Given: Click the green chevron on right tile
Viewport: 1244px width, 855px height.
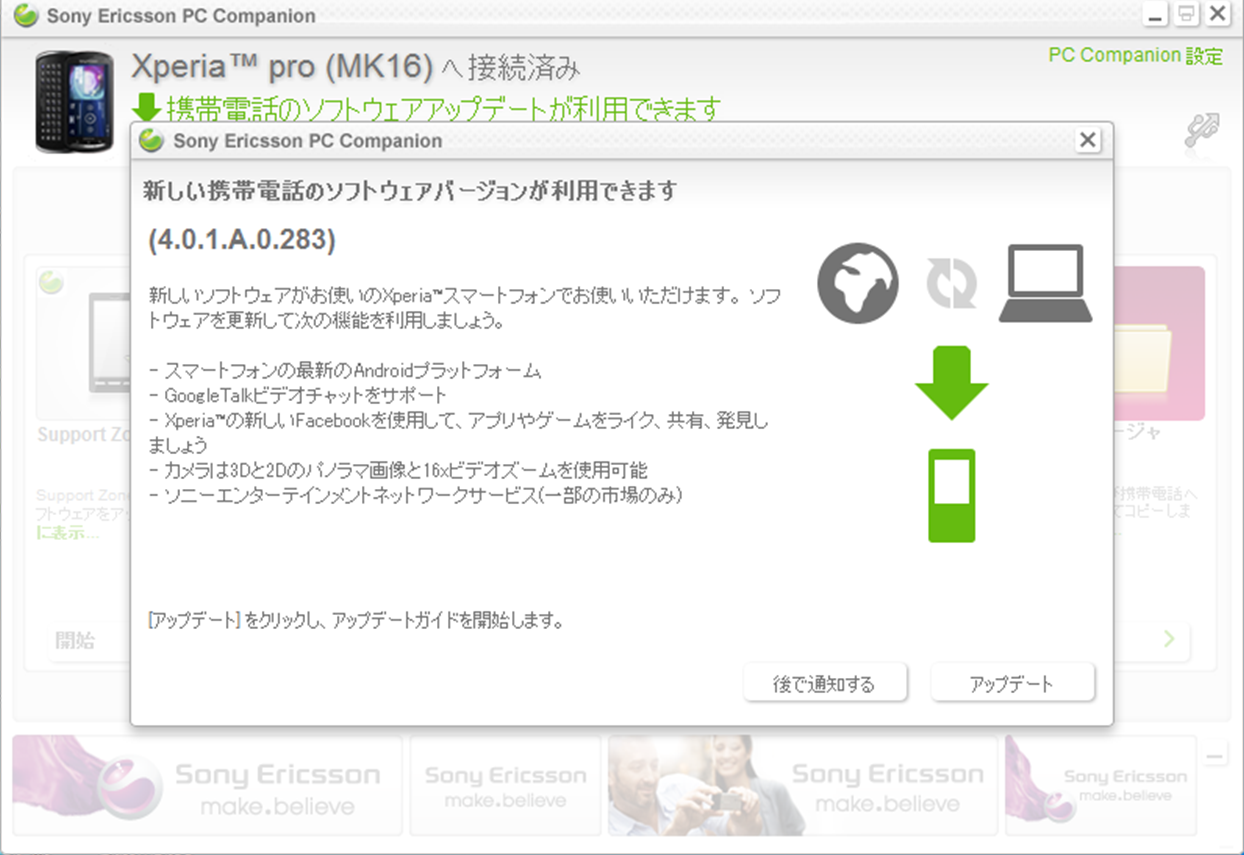Looking at the screenshot, I should pos(1169,639).
